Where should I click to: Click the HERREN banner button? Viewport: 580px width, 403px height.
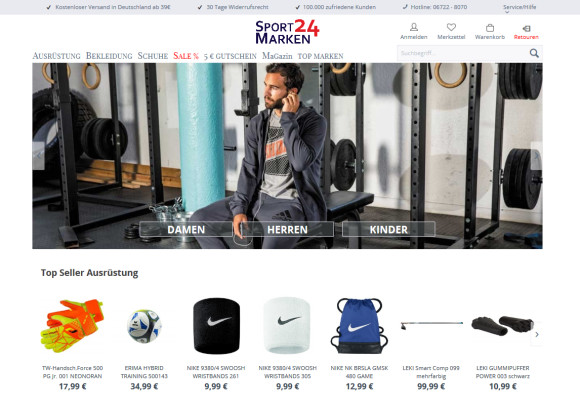(x=287, y=229)
